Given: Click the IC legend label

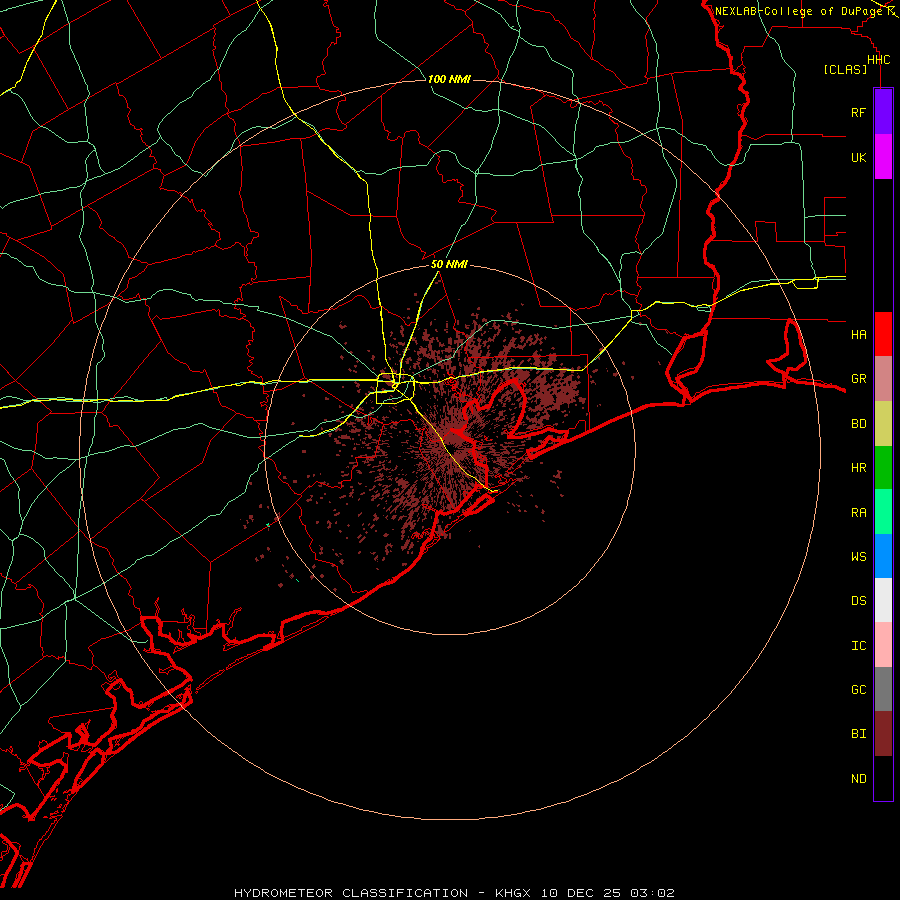Looking at the screenshot, I should tap(858, 645).
